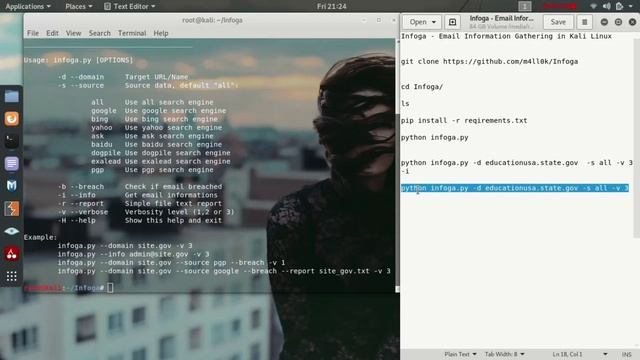Open the red cherry dock icon

click(x=11, y=253)
